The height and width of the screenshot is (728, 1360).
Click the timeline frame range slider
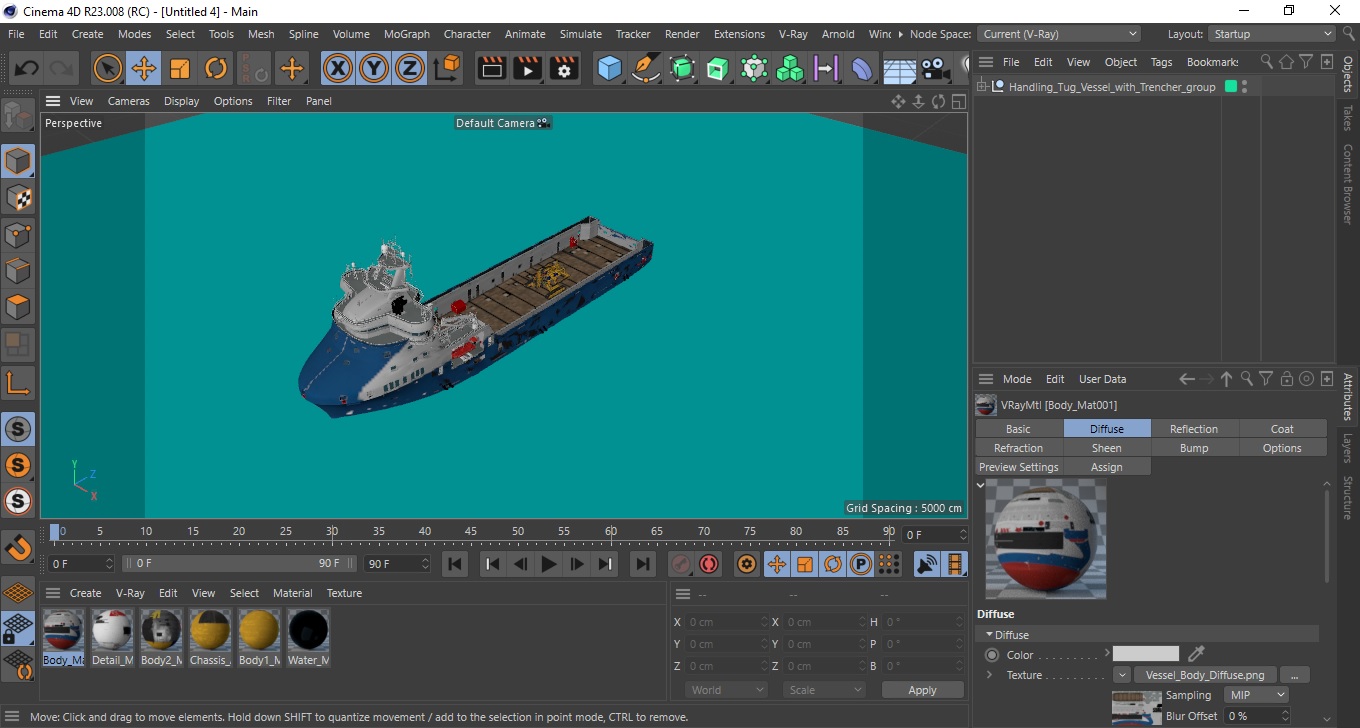(238, 564)
